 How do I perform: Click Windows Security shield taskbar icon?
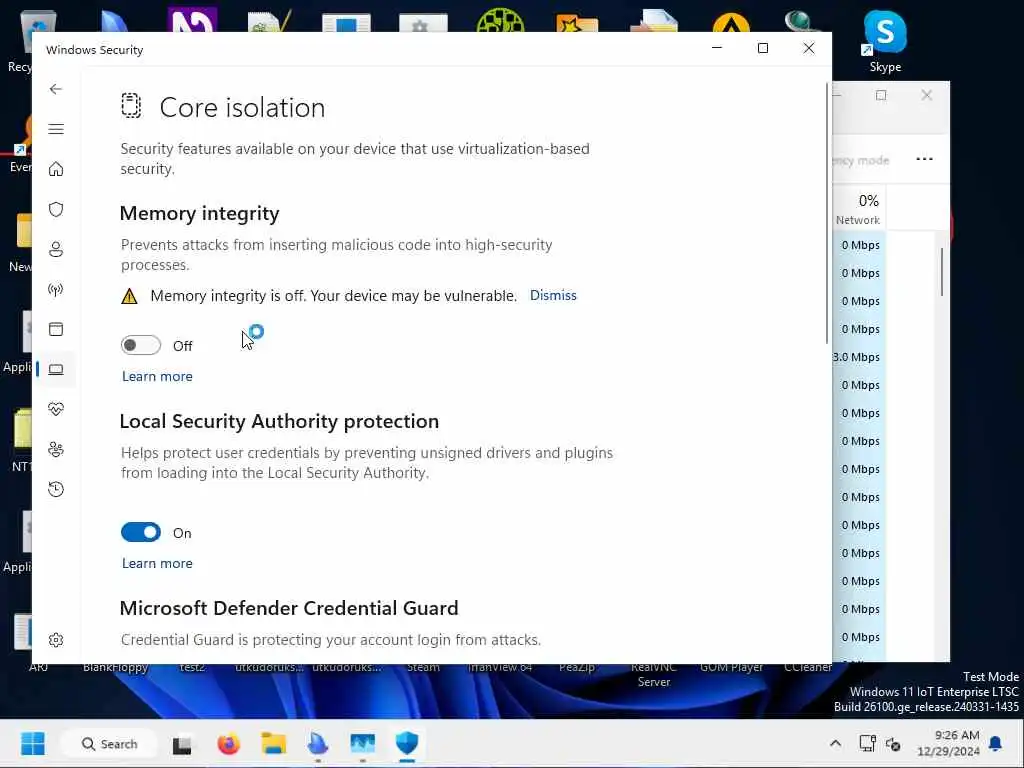(407, 743)
